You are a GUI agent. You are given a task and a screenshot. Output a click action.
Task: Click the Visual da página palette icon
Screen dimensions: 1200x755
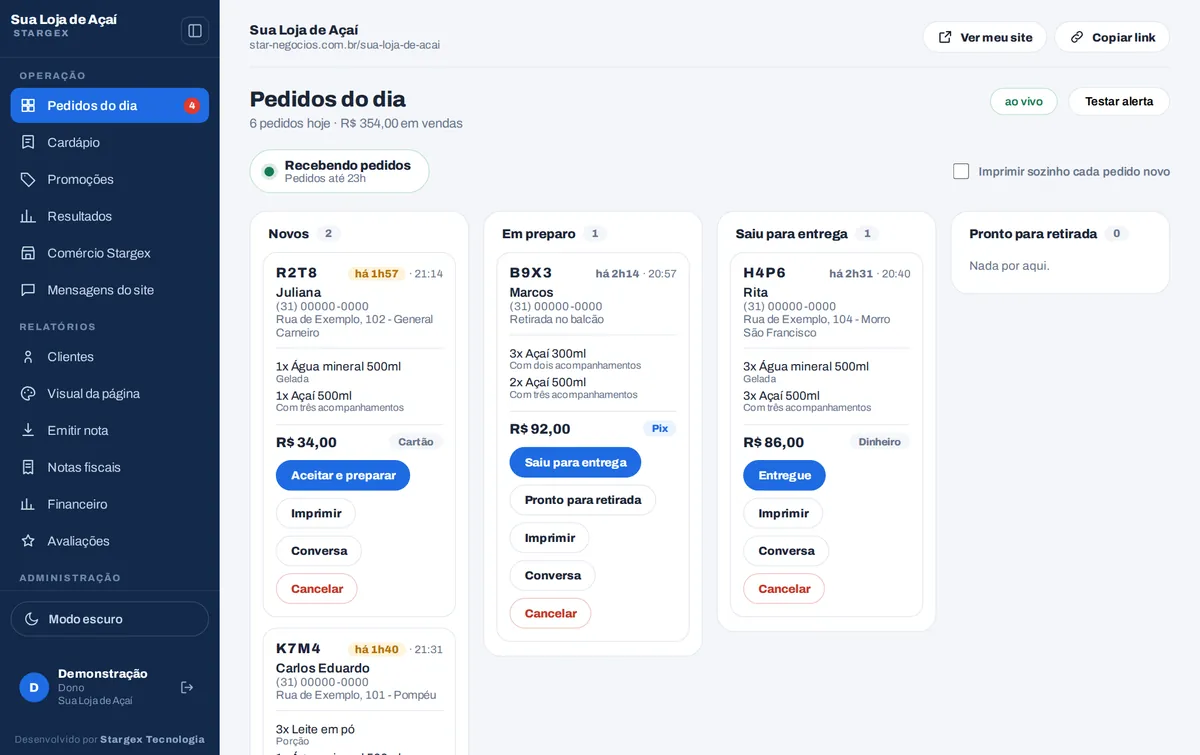click(x=28, y=394)
